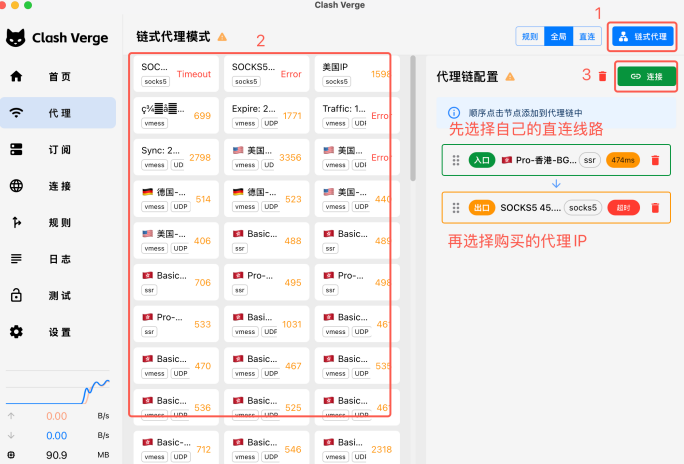
Task: Click the green 连接 connect button
Action: point(646,76)
